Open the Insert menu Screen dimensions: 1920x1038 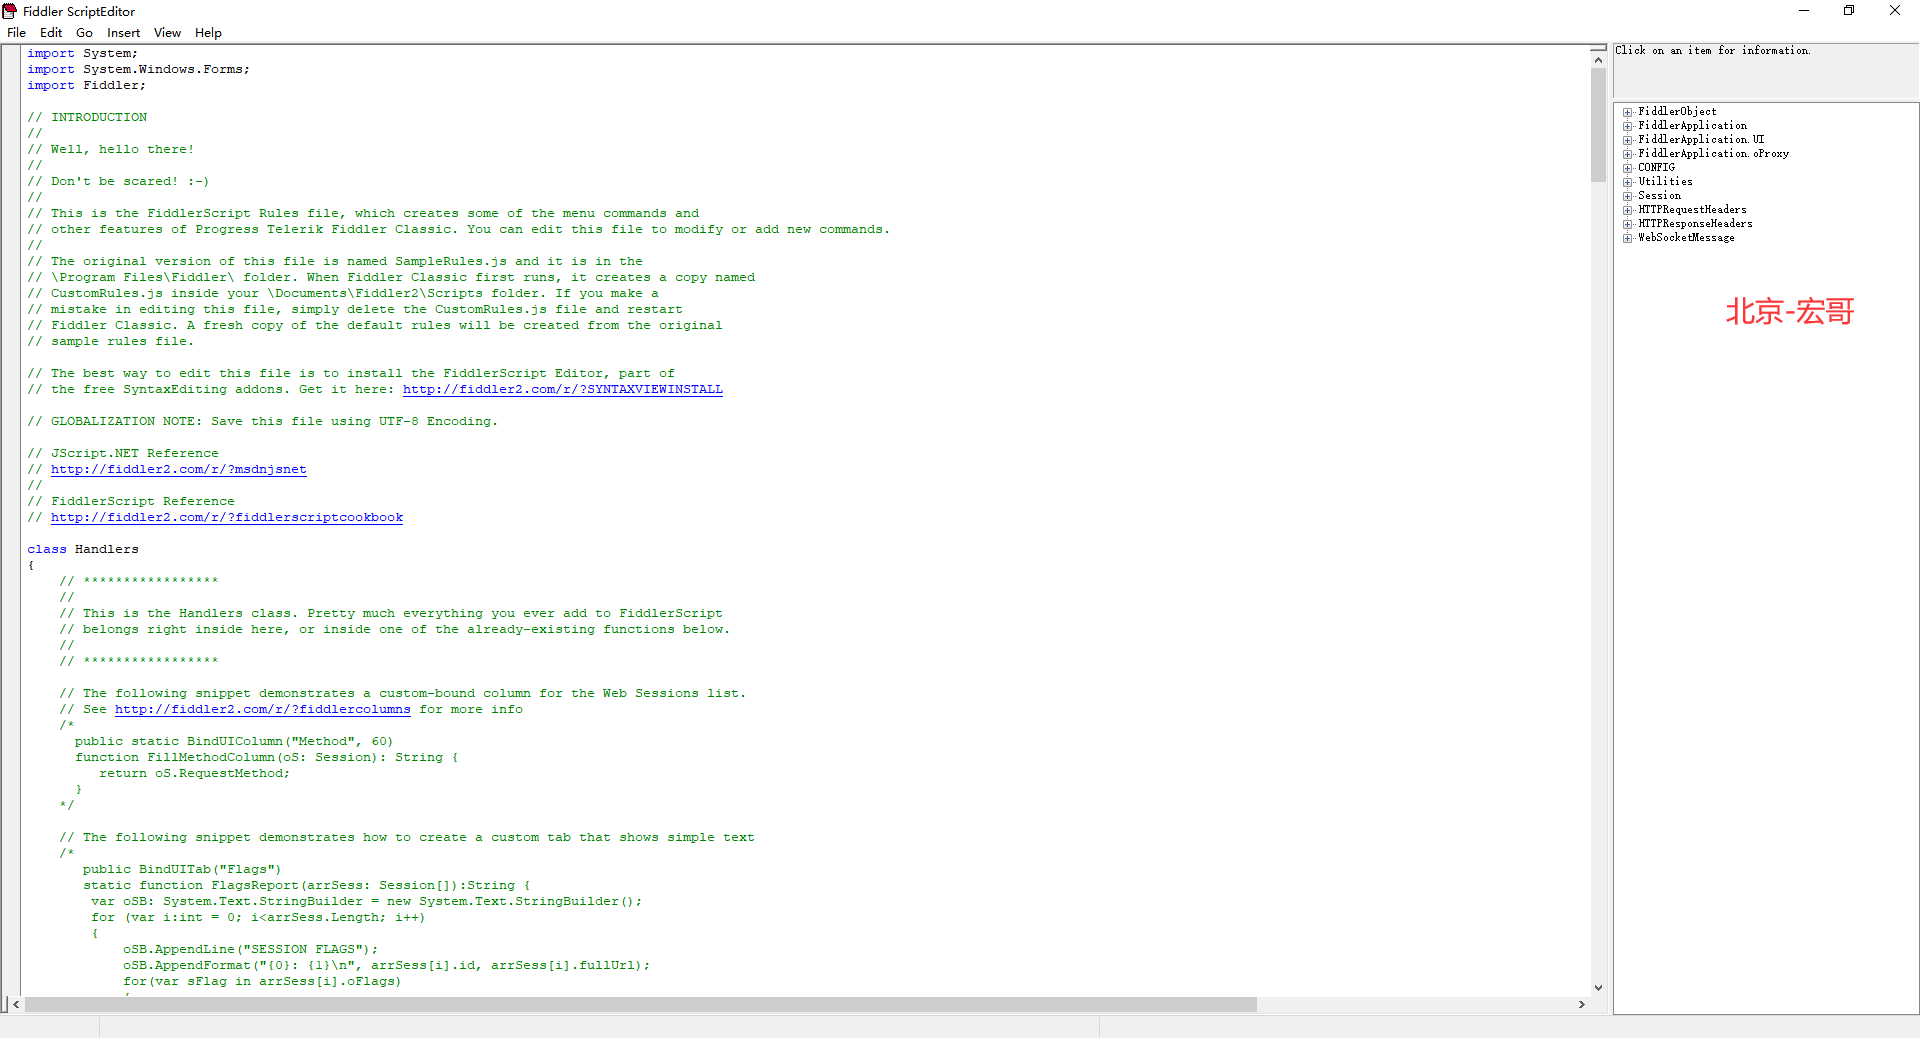pyautogui.click(x=124, y=33)
